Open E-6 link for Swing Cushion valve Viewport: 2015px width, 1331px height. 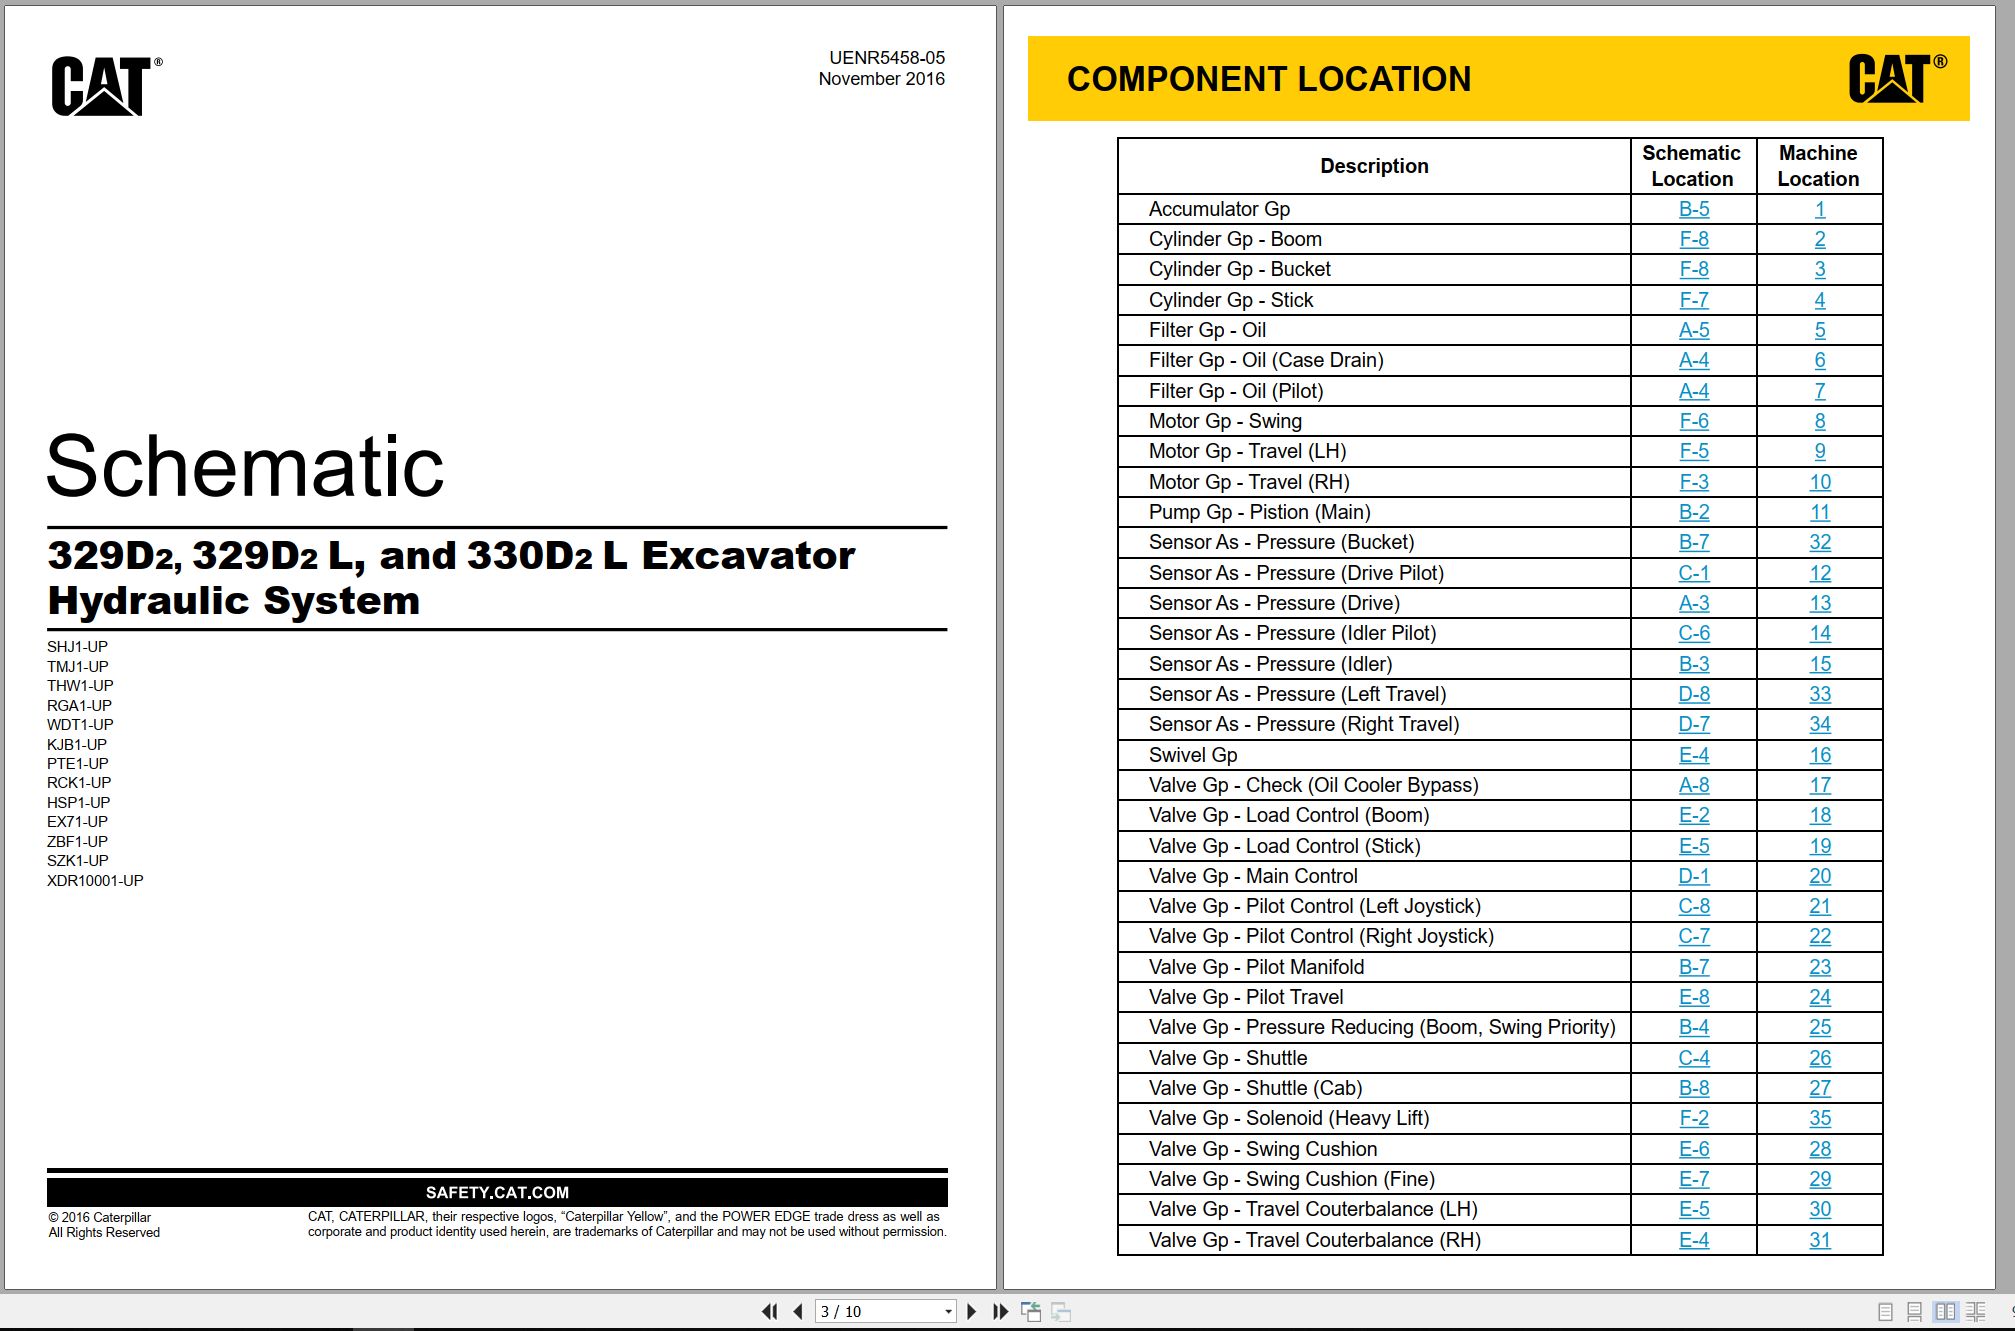tap(1694, 1149)
